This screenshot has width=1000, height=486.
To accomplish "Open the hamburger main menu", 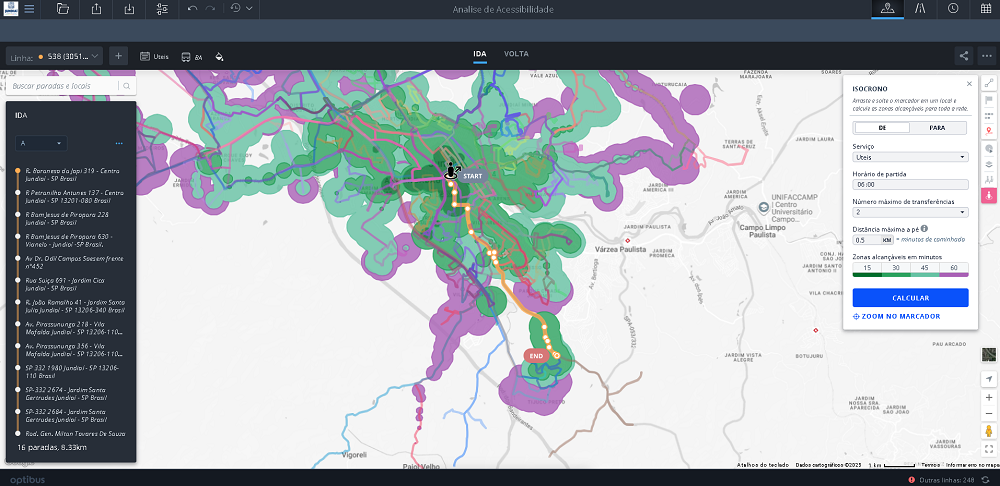I will coord(29,8).
